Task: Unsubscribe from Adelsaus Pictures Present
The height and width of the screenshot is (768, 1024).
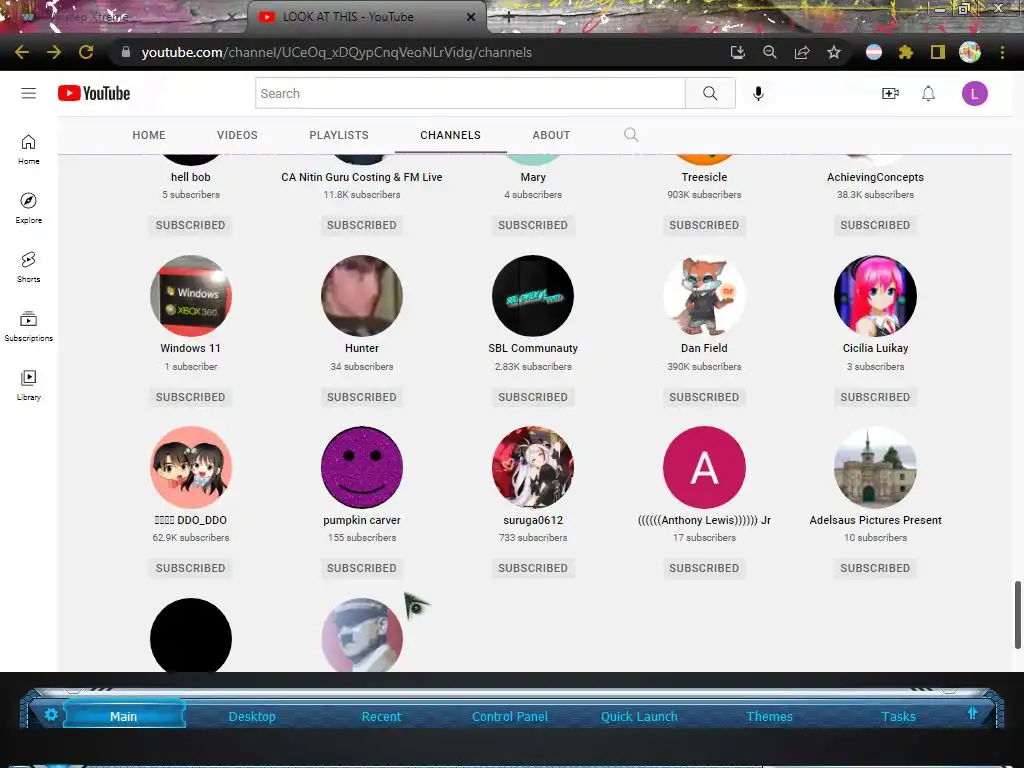Action: click(875, 568)
